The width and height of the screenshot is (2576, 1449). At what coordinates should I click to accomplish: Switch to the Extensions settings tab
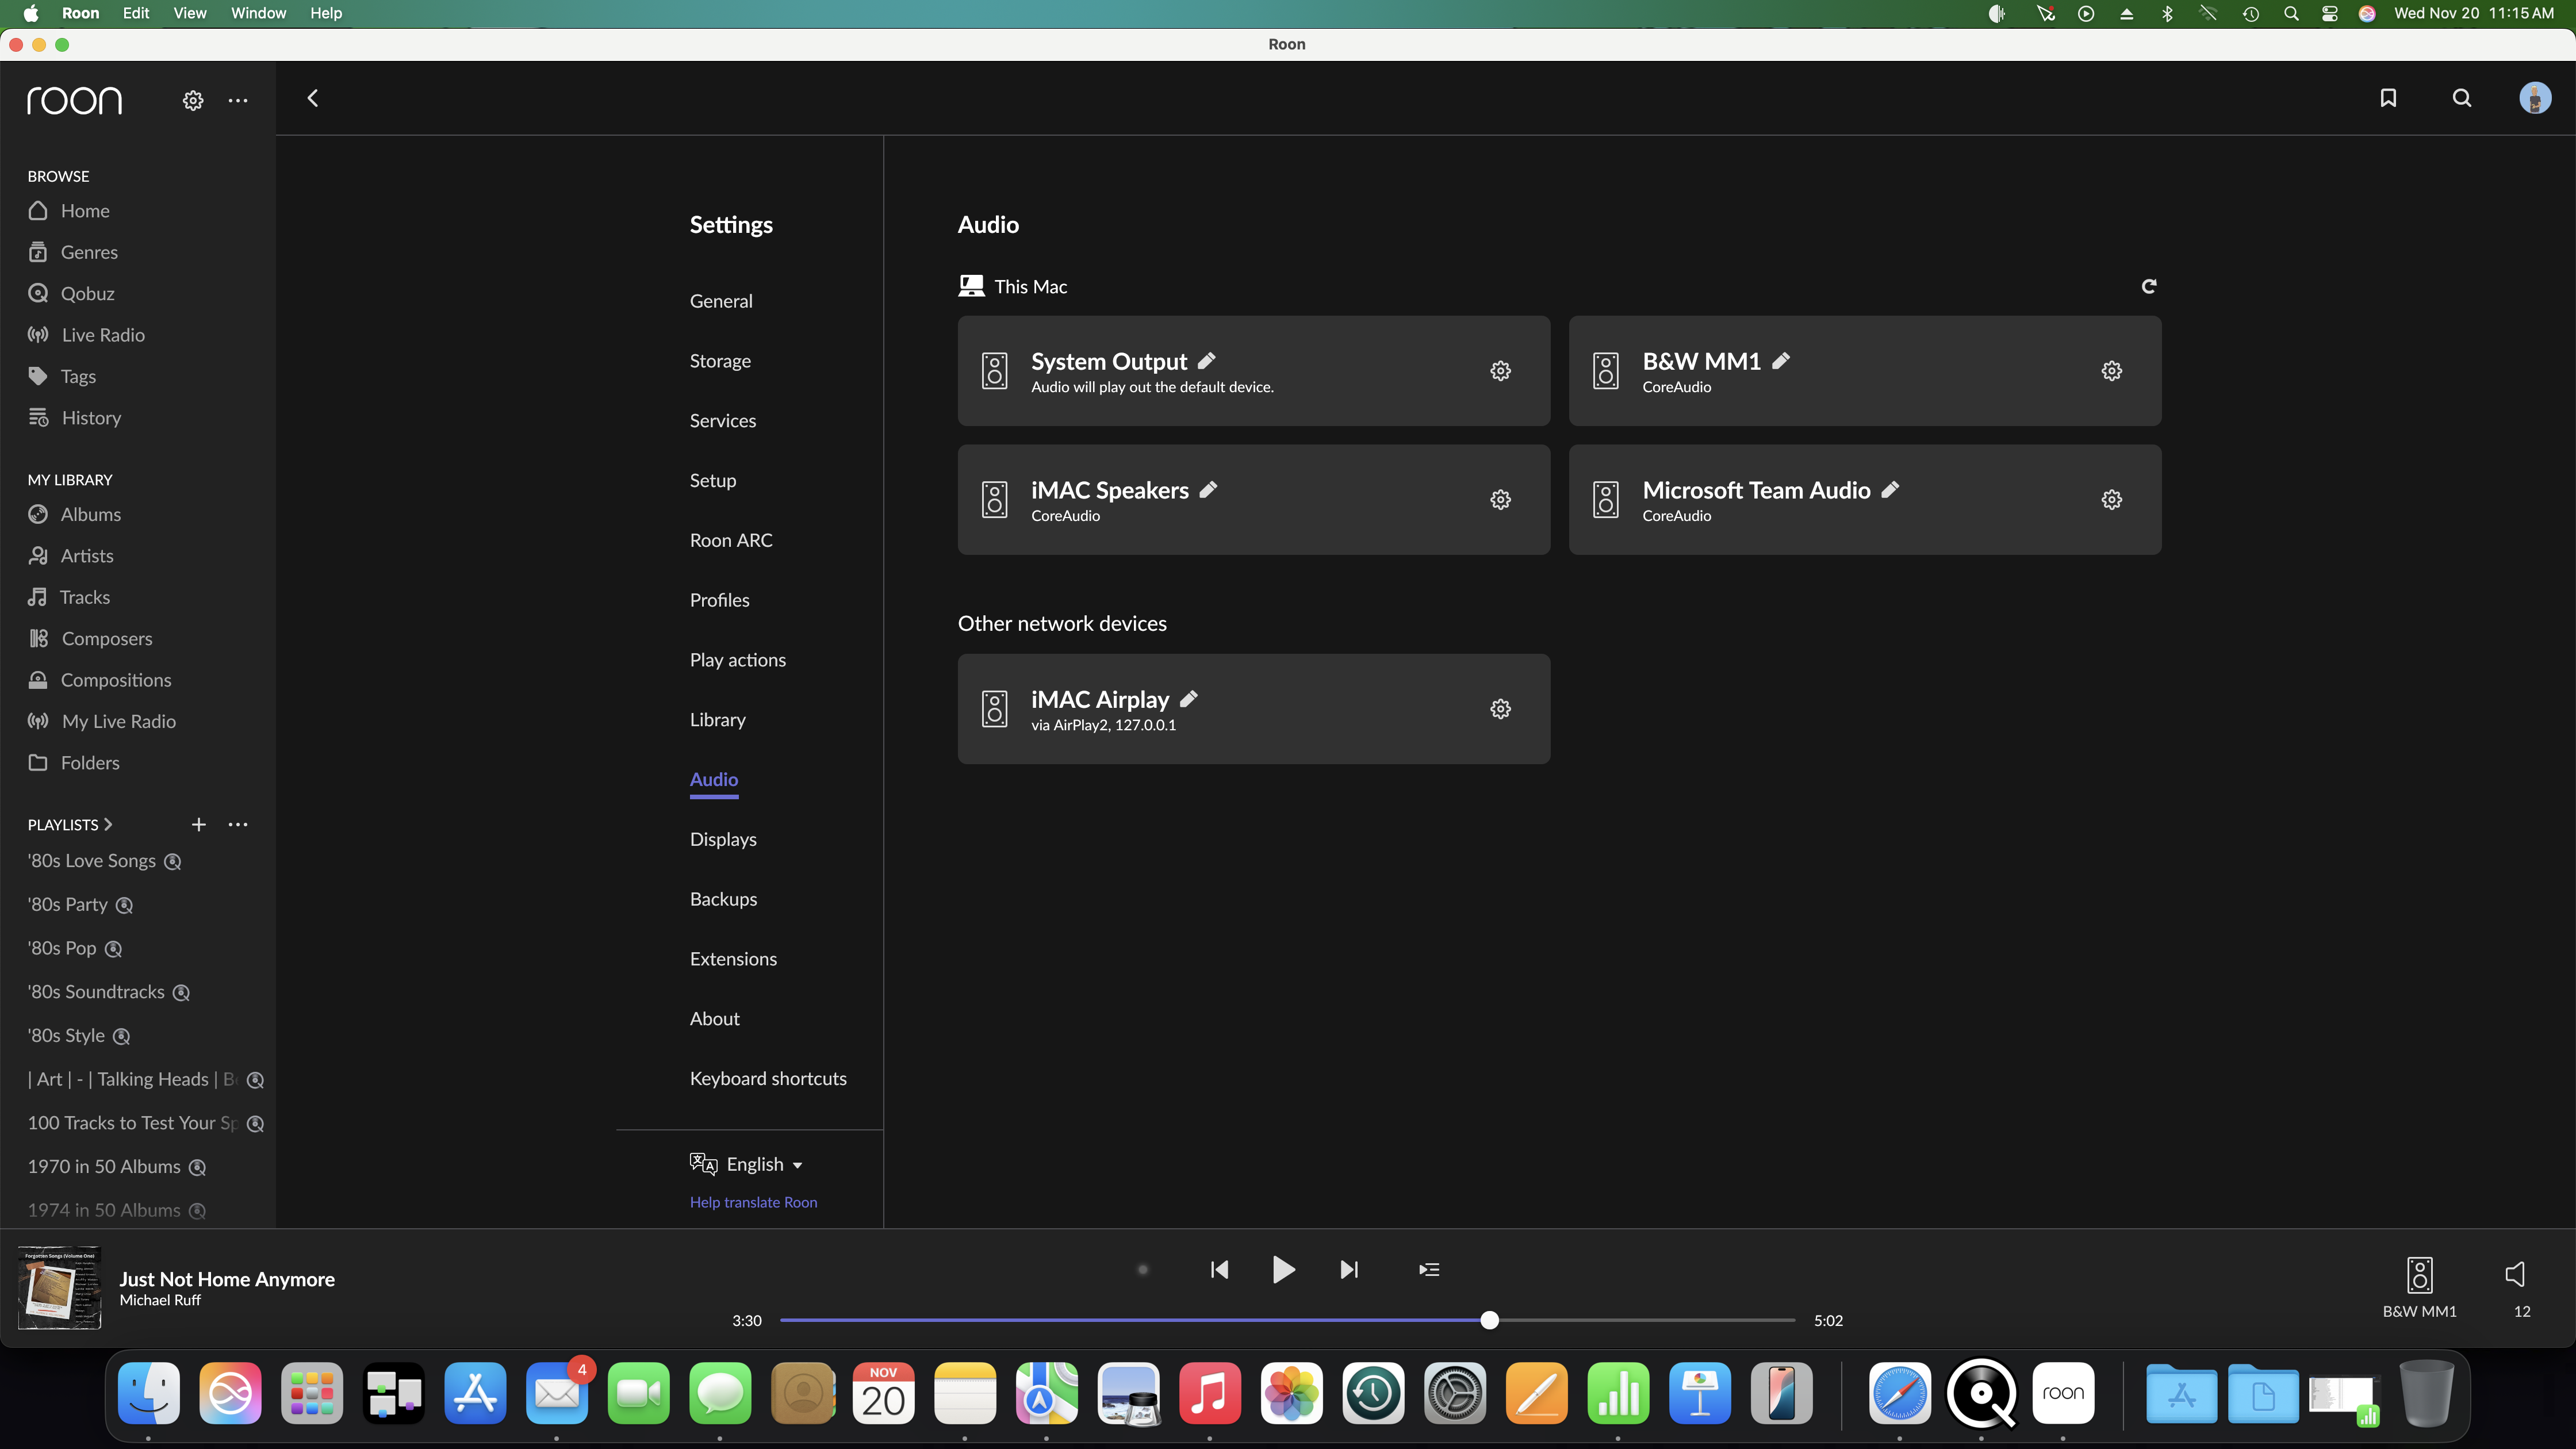pyautogui.click(x=733, y=959)
